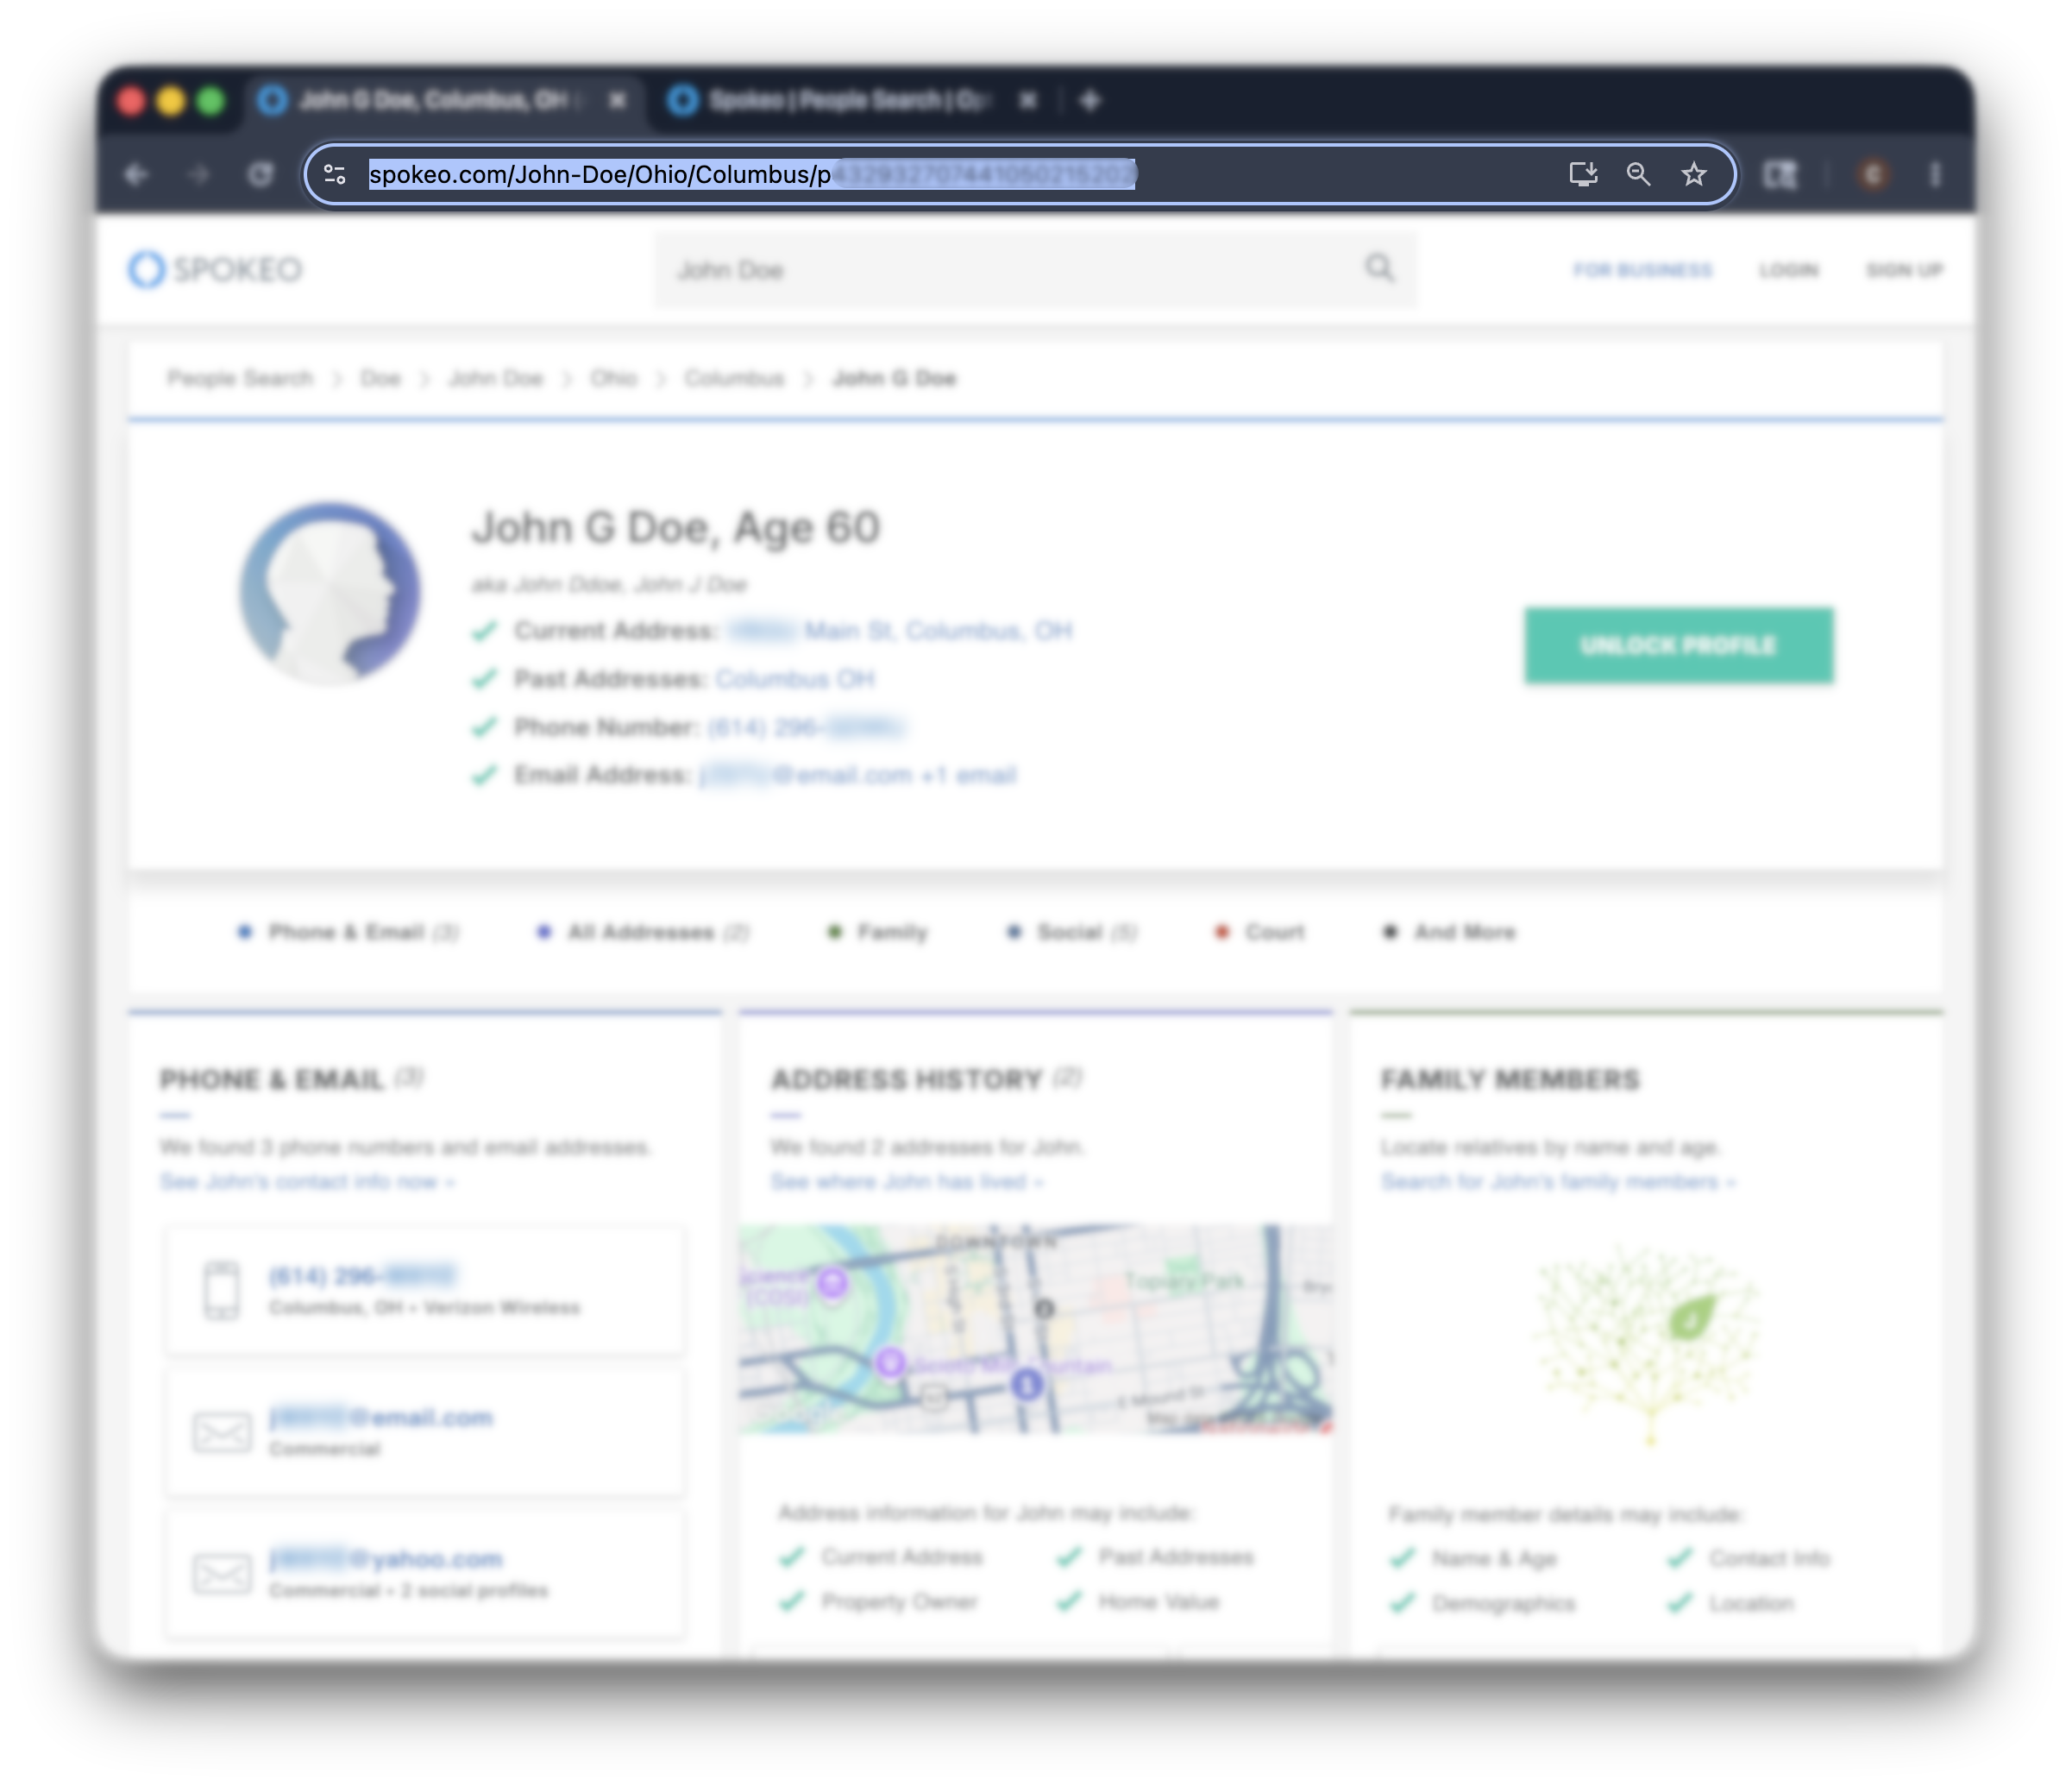Open the browser three-dot menu

click(x=1936, y=175)
